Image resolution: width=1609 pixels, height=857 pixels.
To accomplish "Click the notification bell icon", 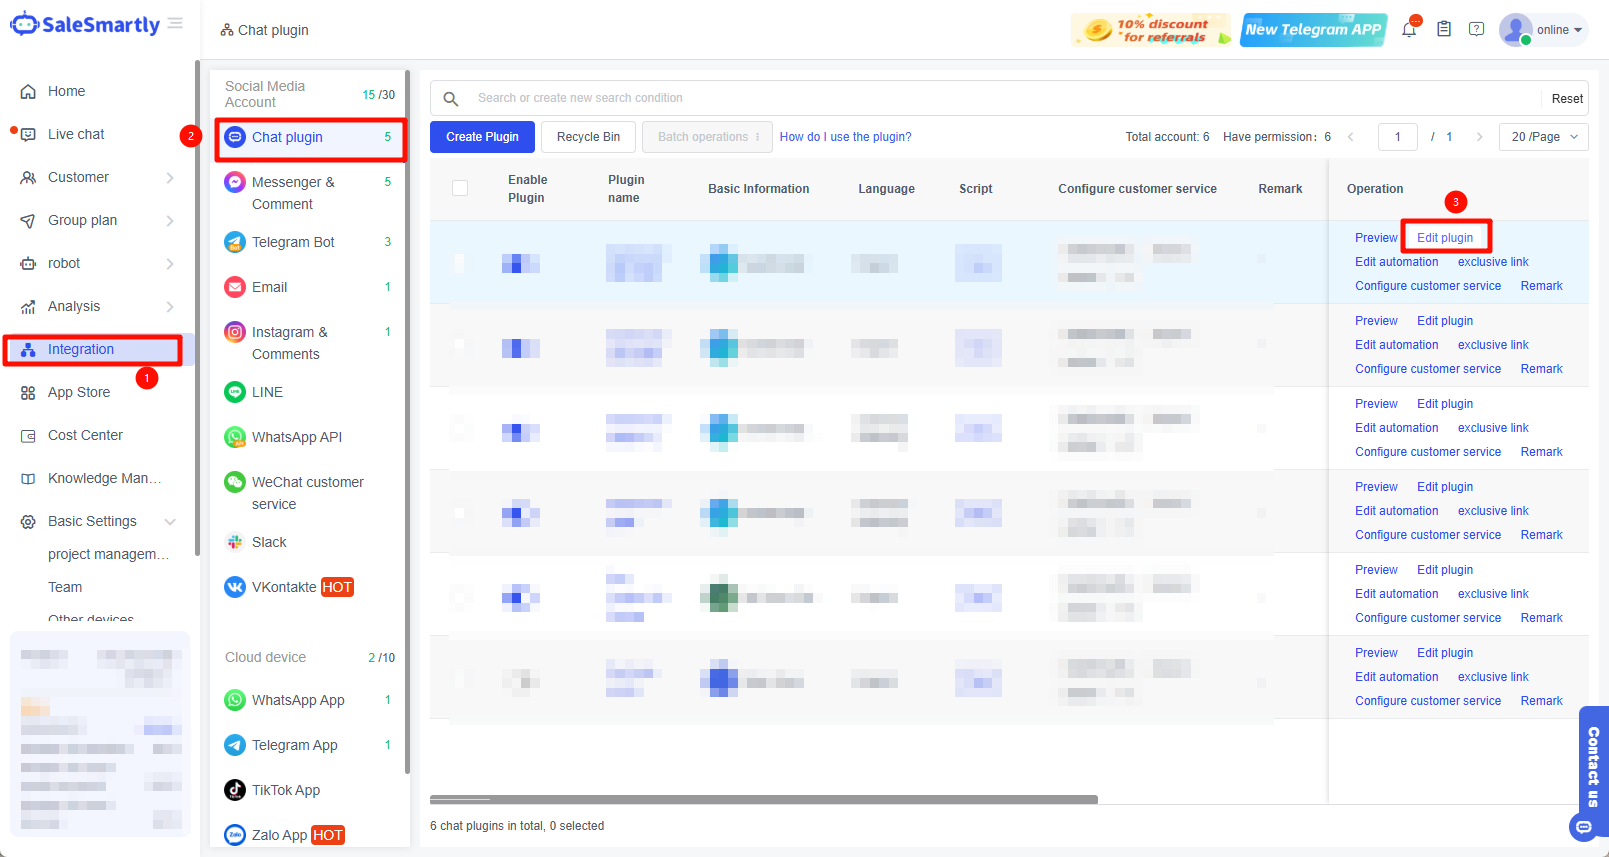I will click(x=1409, y=30).
